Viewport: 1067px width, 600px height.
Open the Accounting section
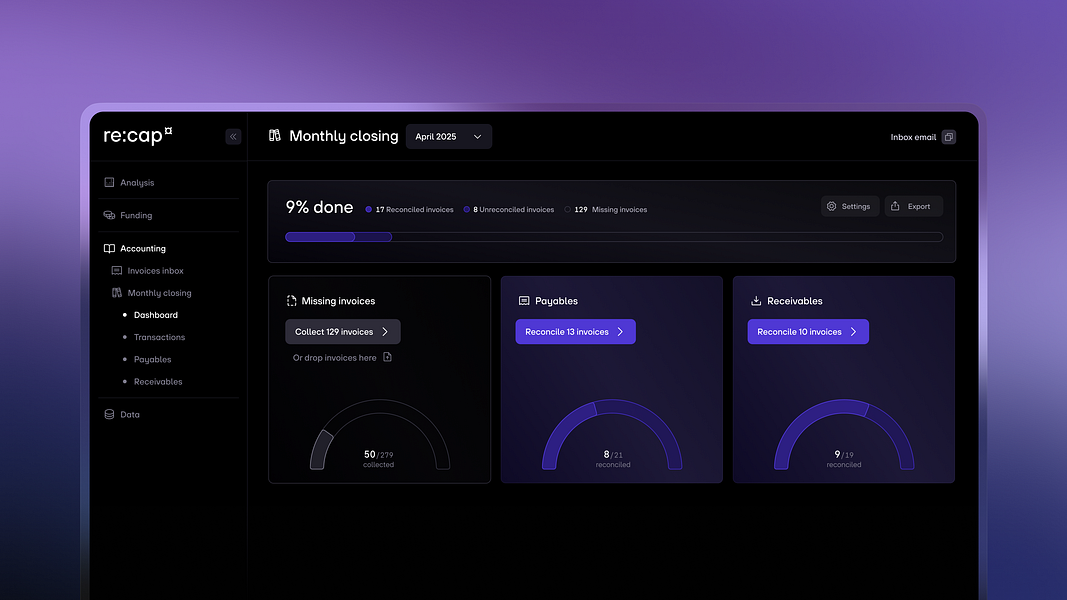pyautogui.click(x=143, y=248)
